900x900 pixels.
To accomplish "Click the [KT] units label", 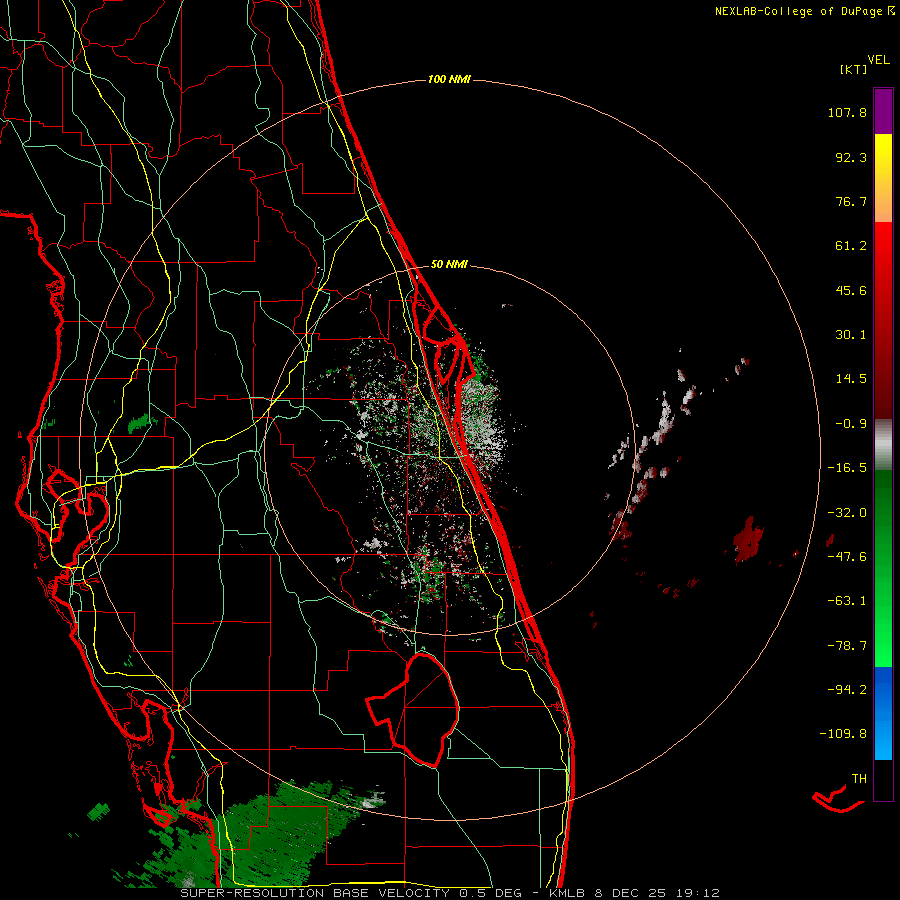I will click(853, 69).
